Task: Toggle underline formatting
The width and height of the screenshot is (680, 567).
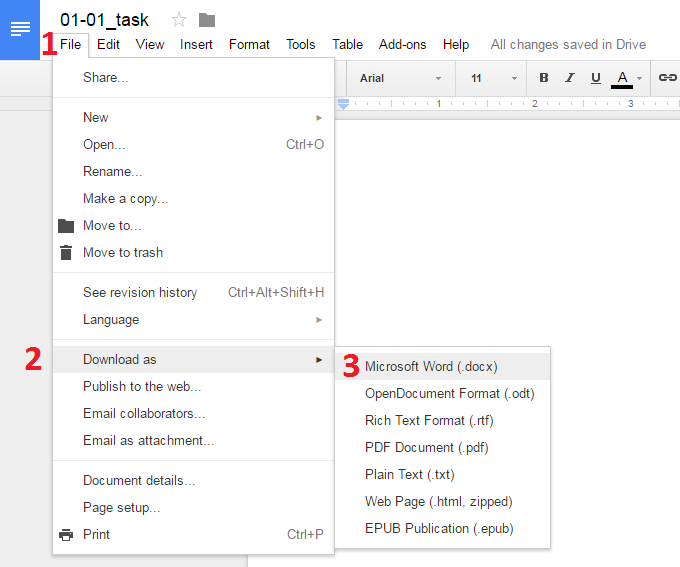Action: point(596,78)
